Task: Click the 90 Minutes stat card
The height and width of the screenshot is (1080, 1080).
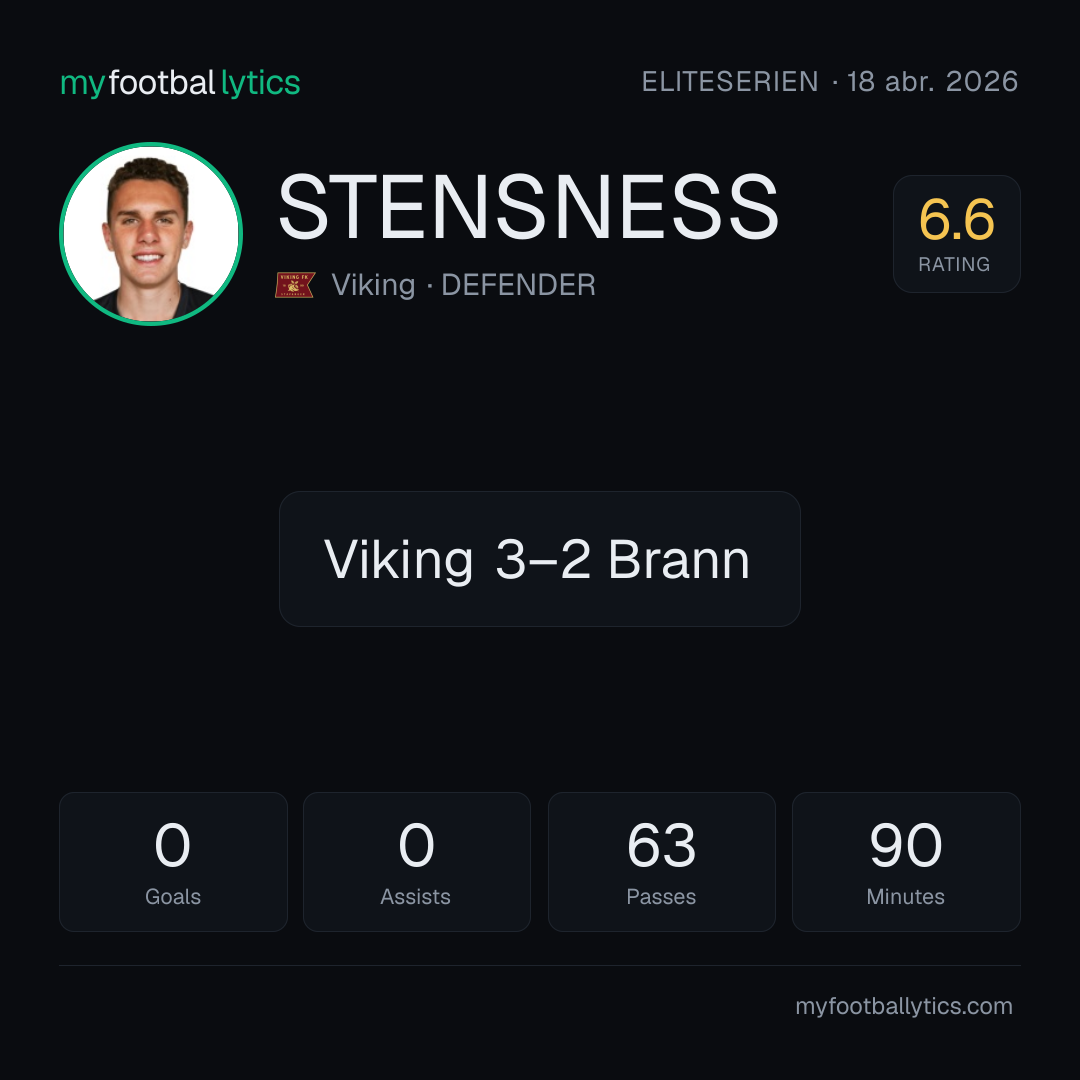Action: [906, 862]
